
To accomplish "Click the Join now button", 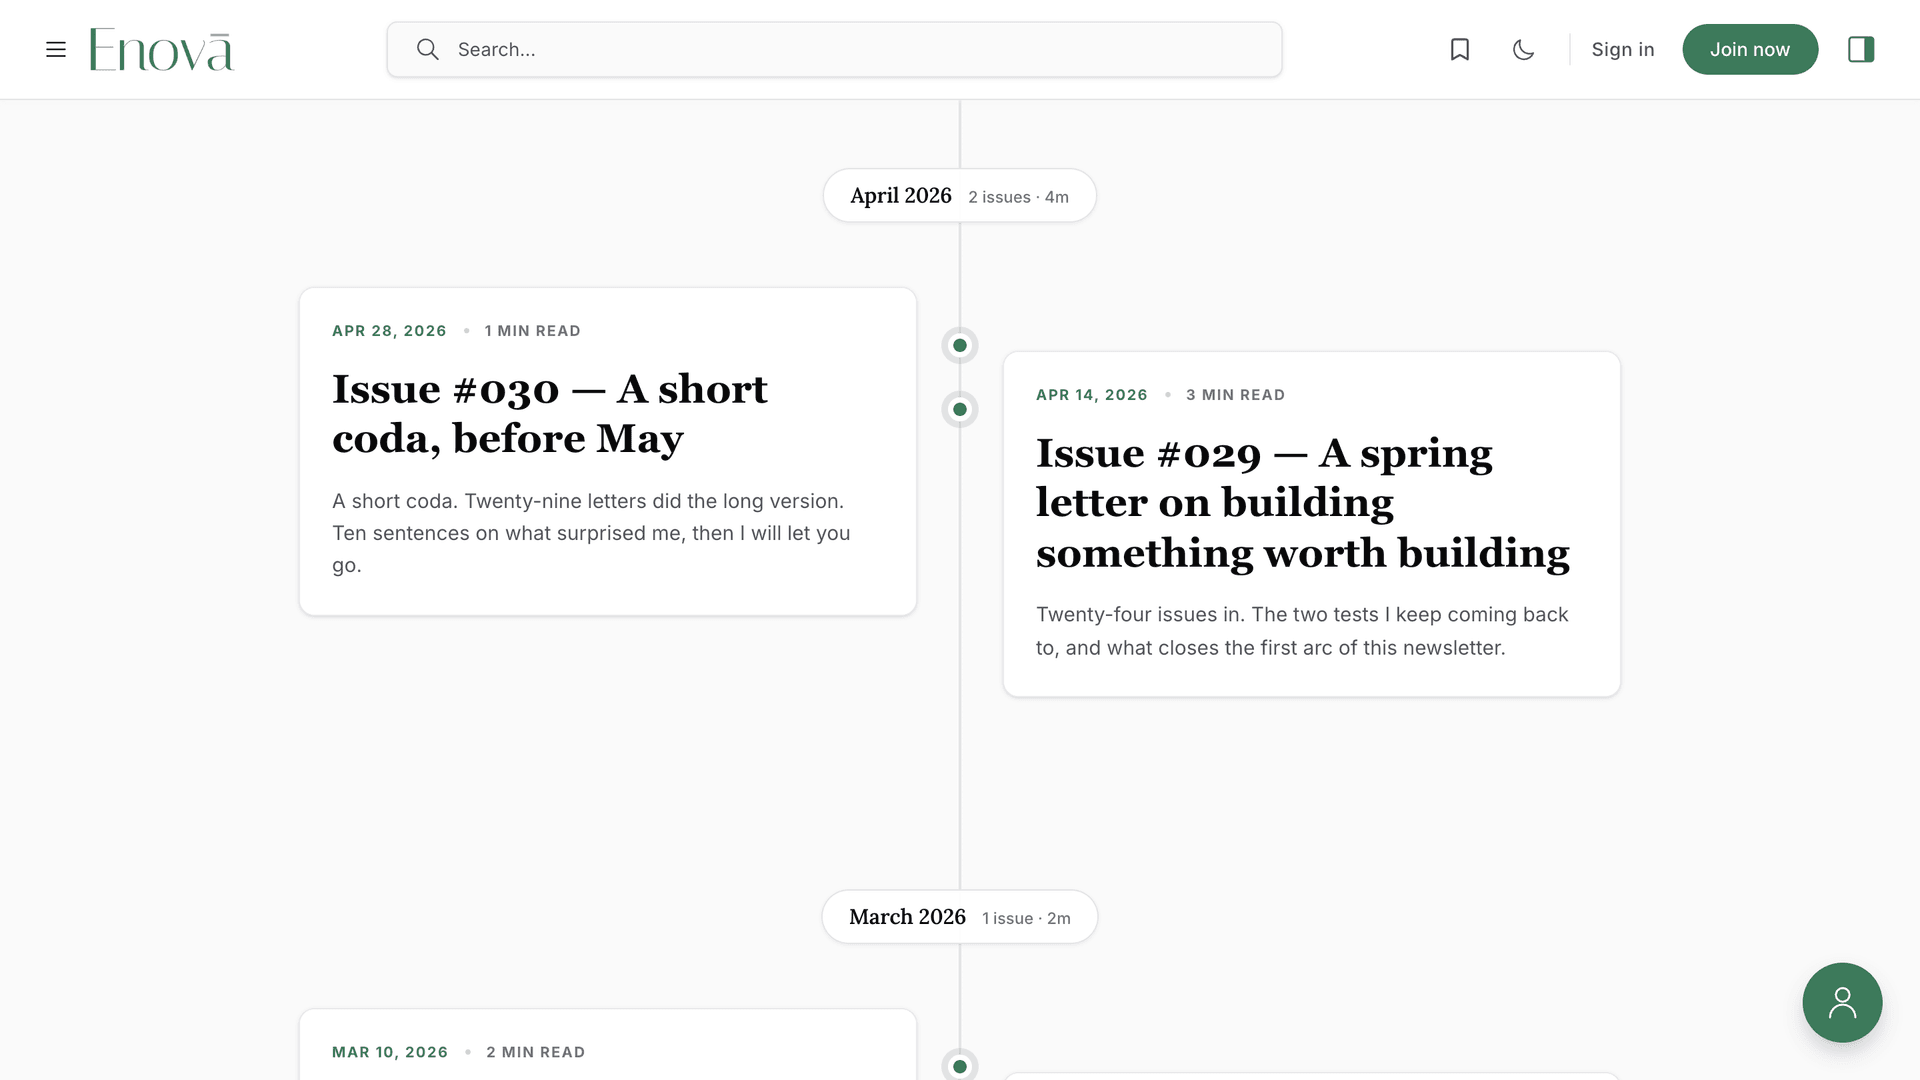I will click(1750, 49).
